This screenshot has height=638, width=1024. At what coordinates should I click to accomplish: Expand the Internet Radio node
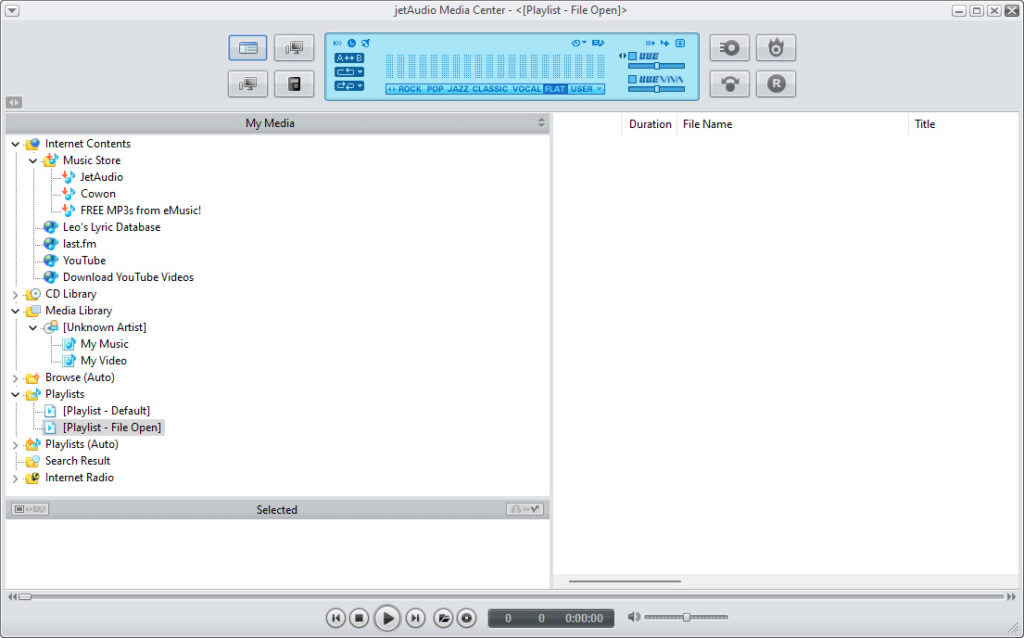tap(15, 478)
